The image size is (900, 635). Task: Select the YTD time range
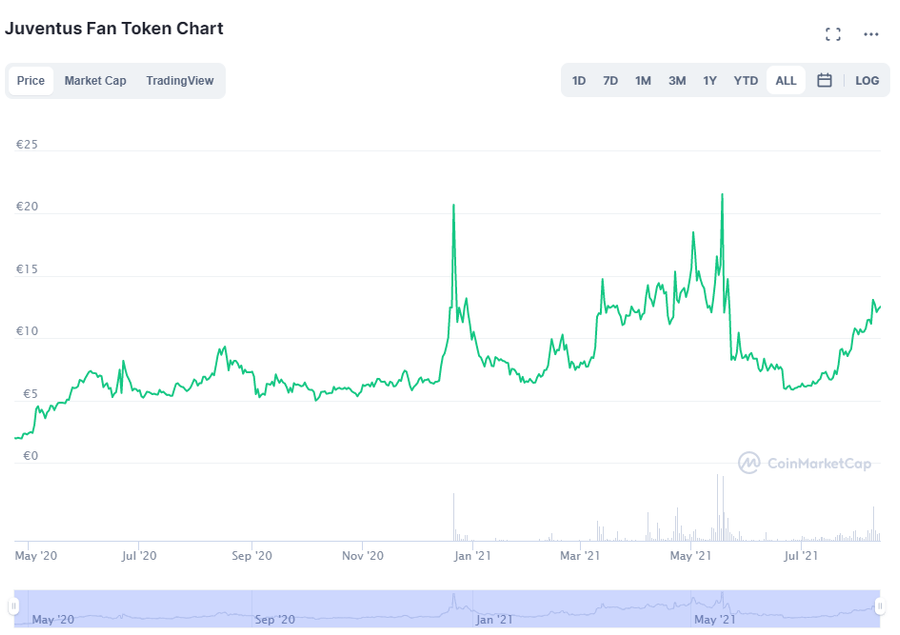(746, 80)
